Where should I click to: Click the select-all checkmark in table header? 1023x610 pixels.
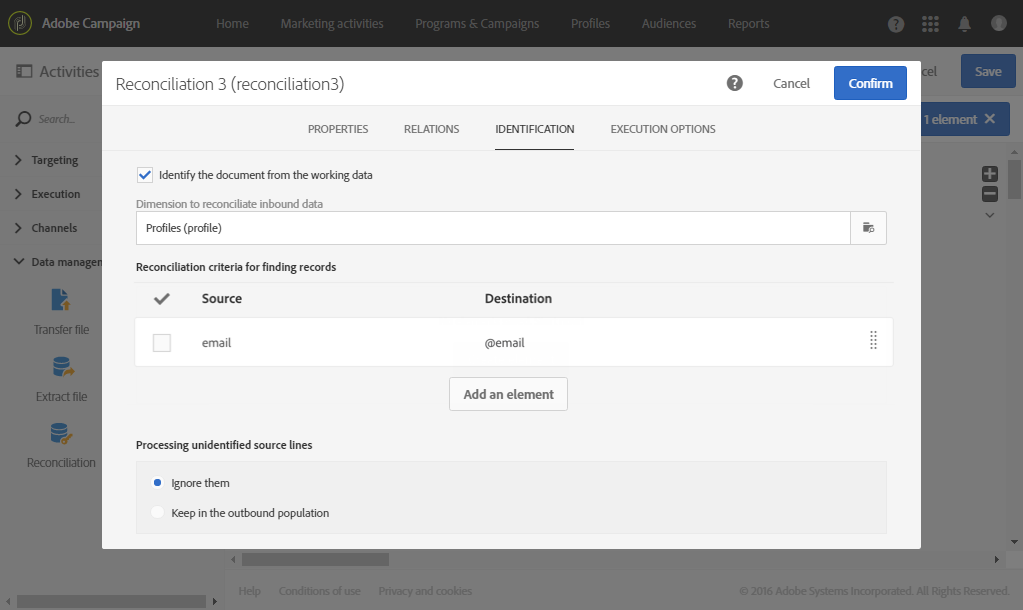pyautogui.click(x=161, y=299)
